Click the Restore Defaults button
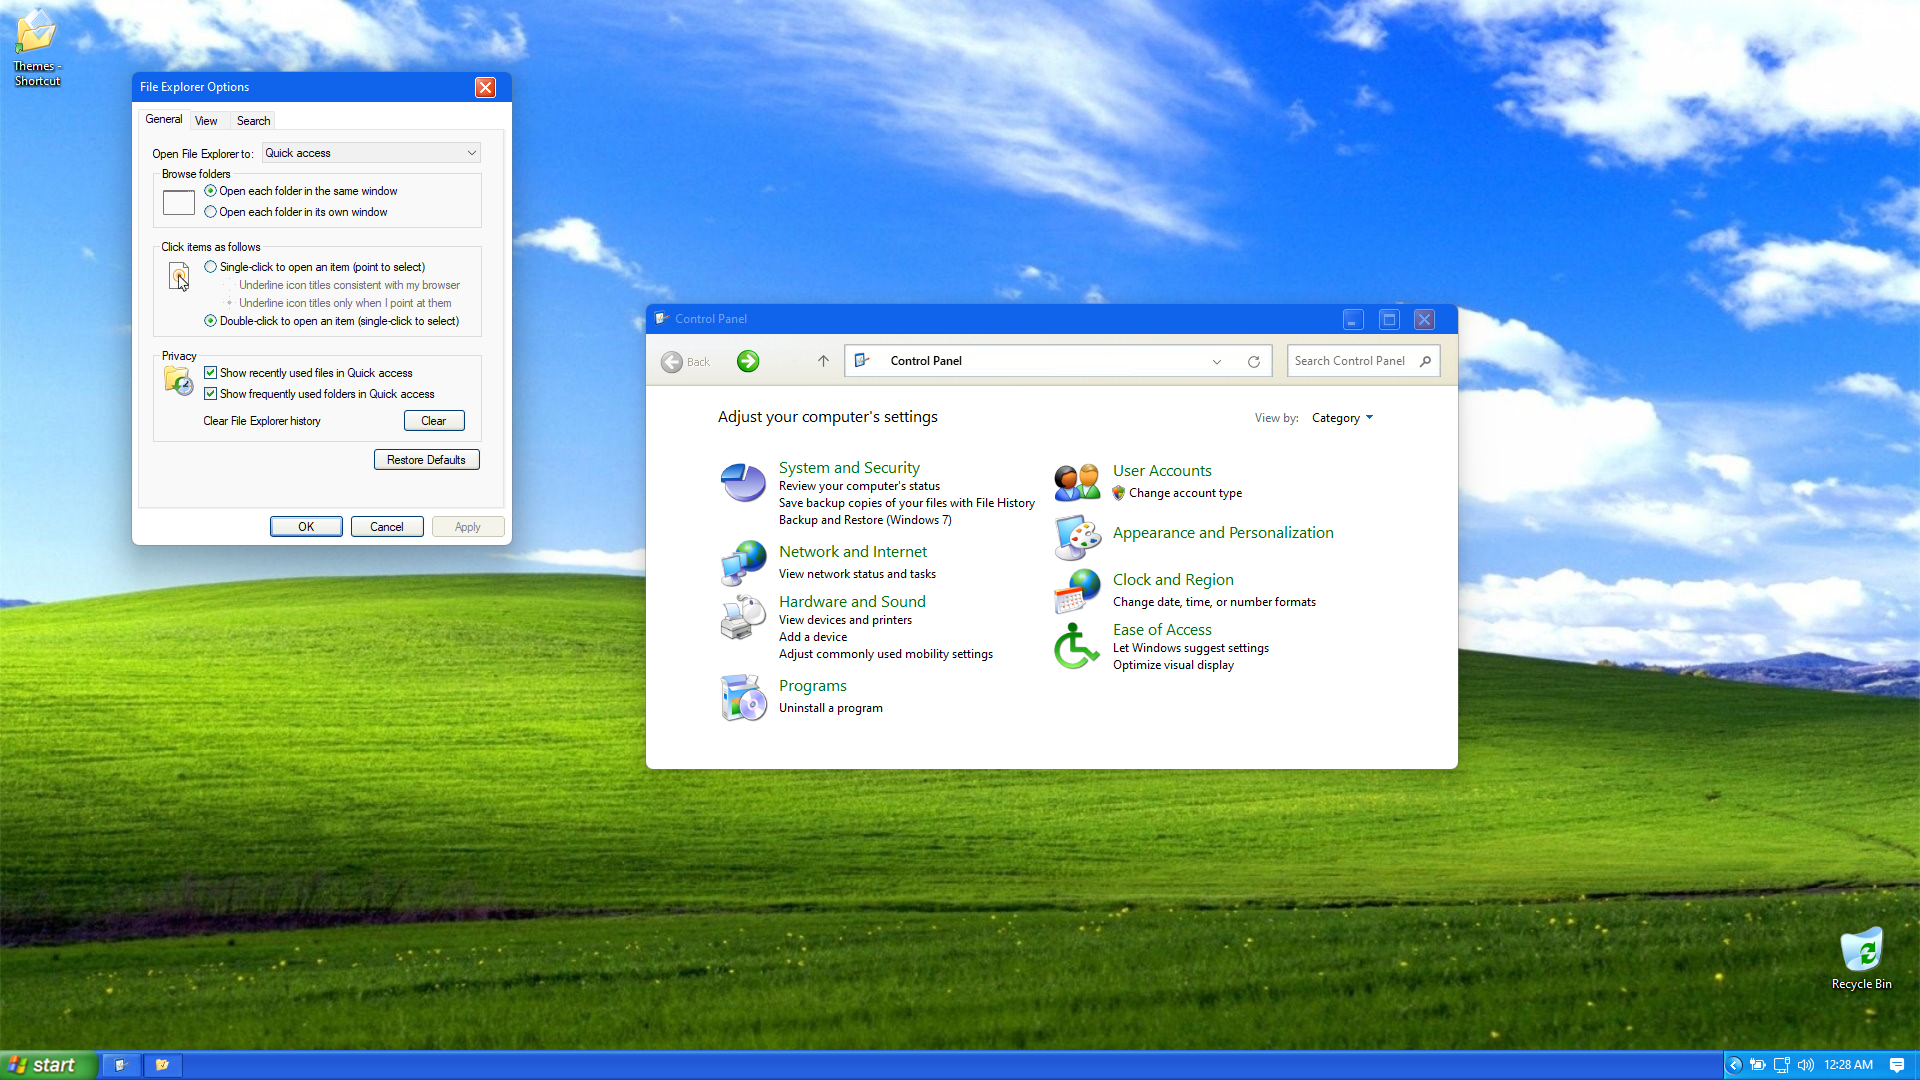The image size is (1920, 1080). click(x=426, y=460)
